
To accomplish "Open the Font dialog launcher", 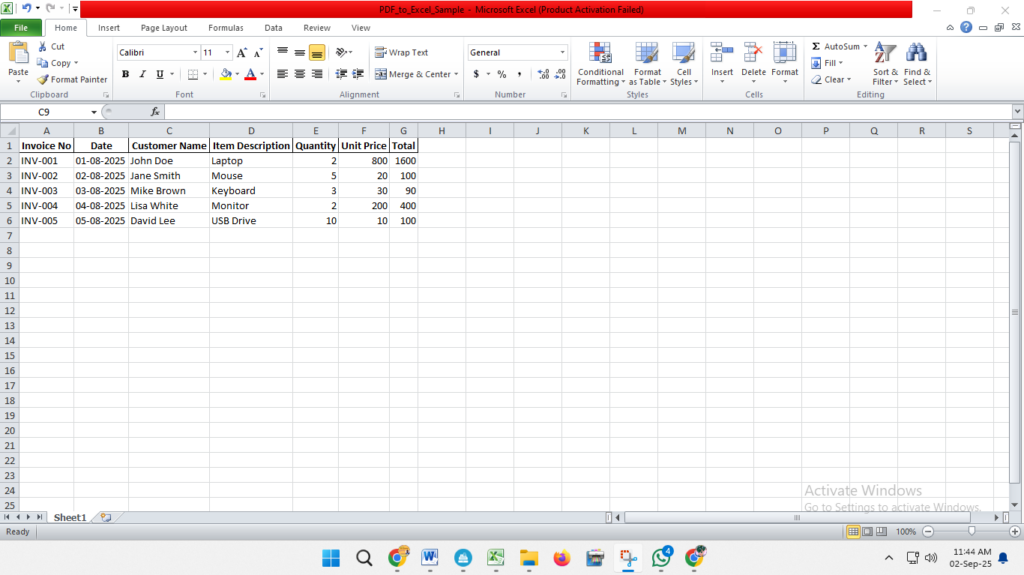I will 263,95.
